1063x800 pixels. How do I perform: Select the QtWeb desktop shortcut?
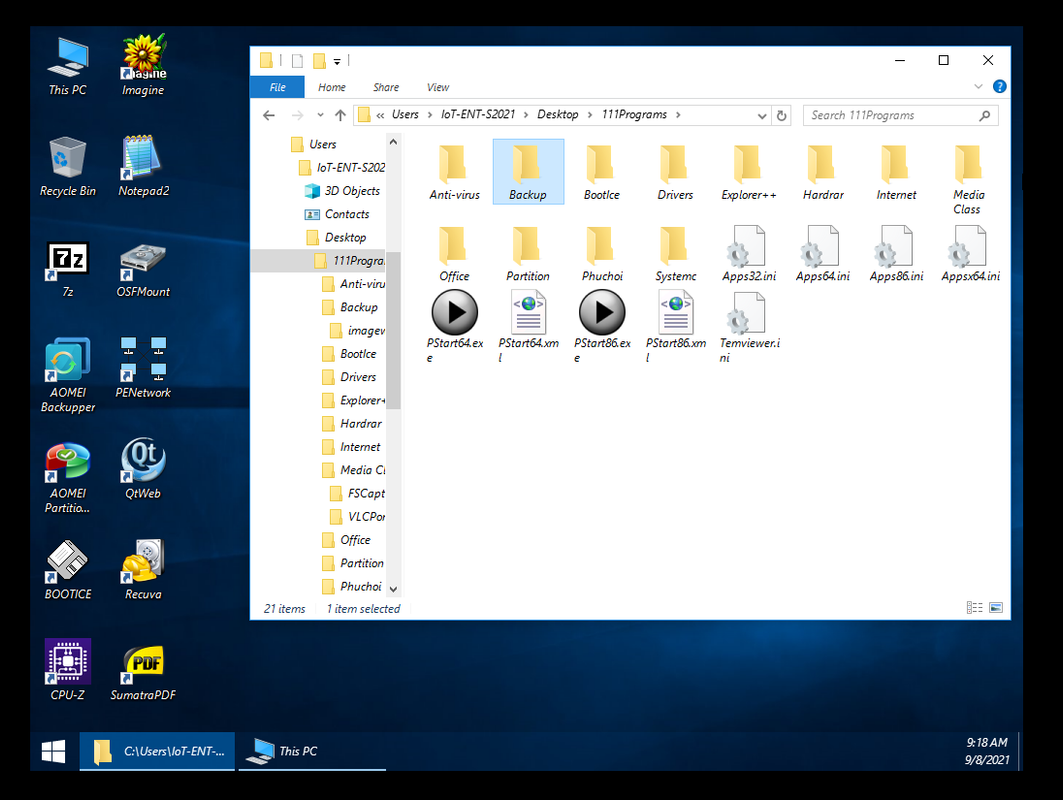(143, 469)
